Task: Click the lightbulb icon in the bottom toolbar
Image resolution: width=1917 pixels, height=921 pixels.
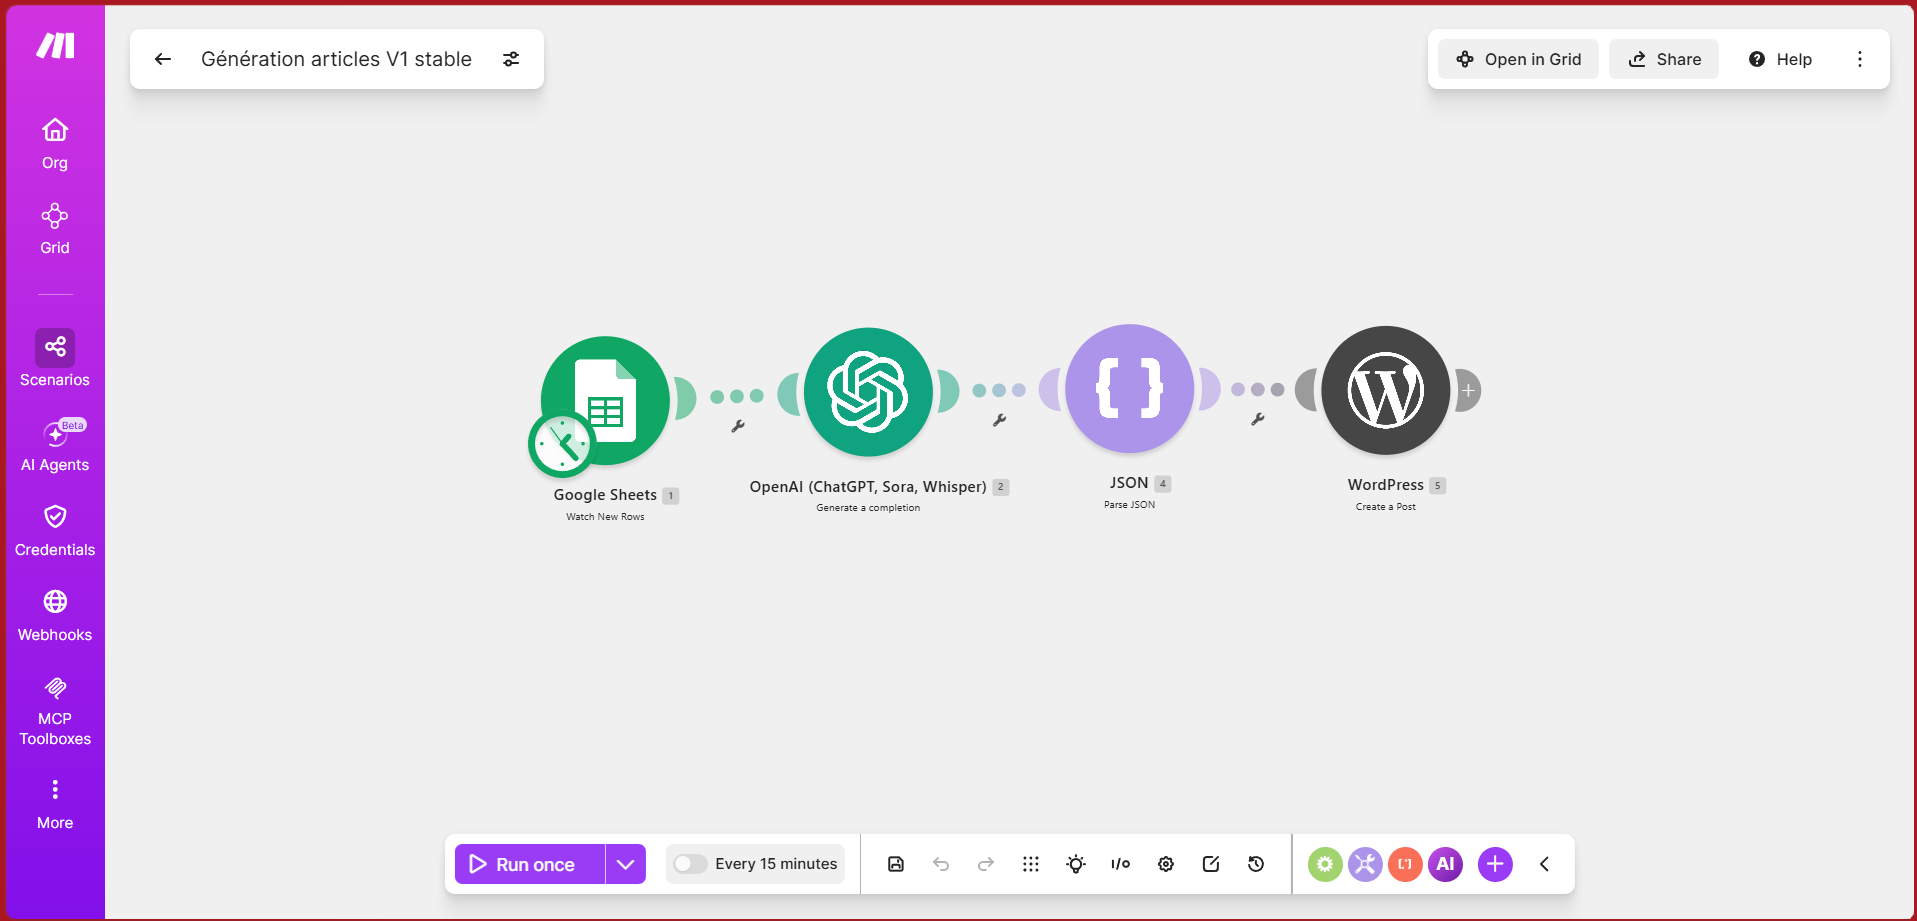Action: (x=1076, y=864)
